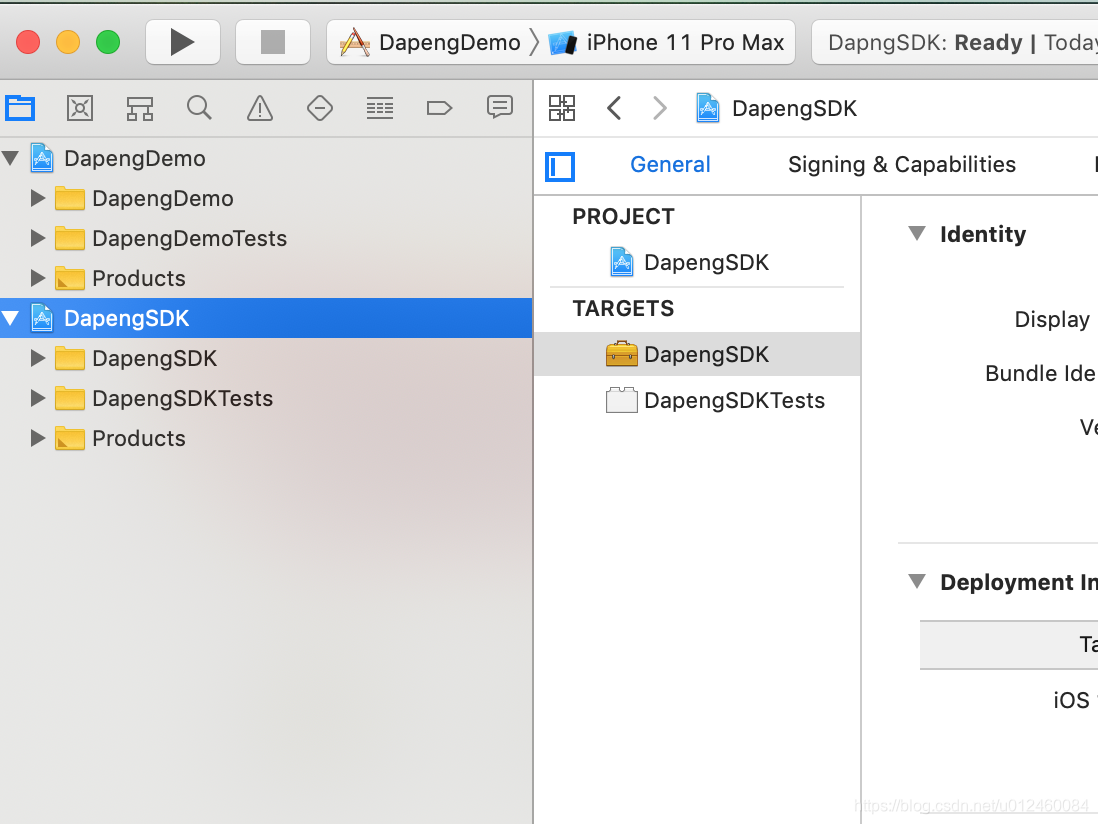The image size is (1098, 824).
Task: Click DapengSDK in the jump bar
Action: tap(777, 109)
